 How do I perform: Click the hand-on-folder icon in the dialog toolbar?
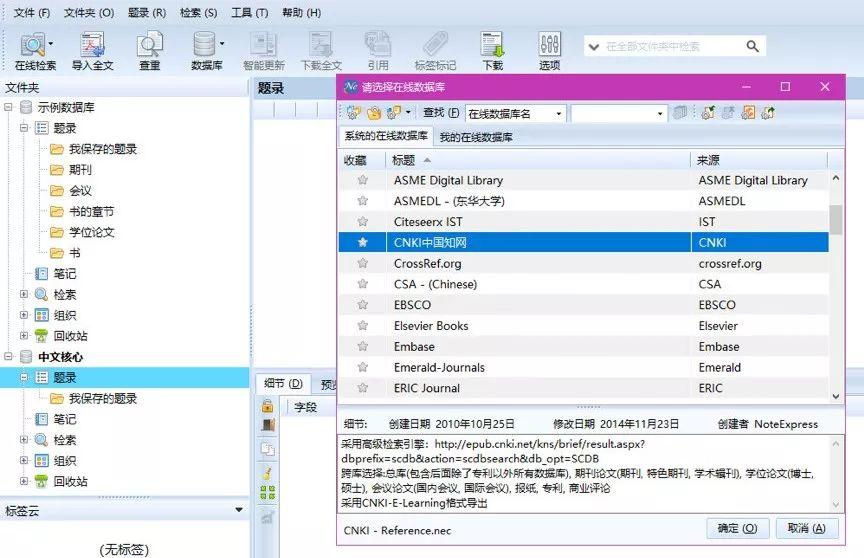tap(374, 113)
